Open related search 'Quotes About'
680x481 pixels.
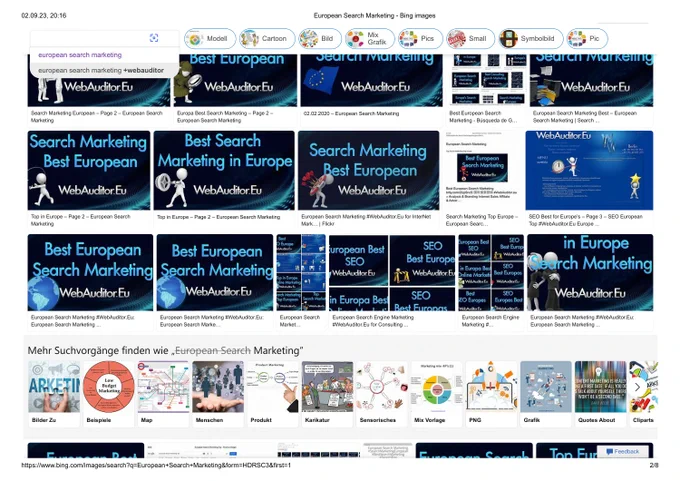(601, 394)
